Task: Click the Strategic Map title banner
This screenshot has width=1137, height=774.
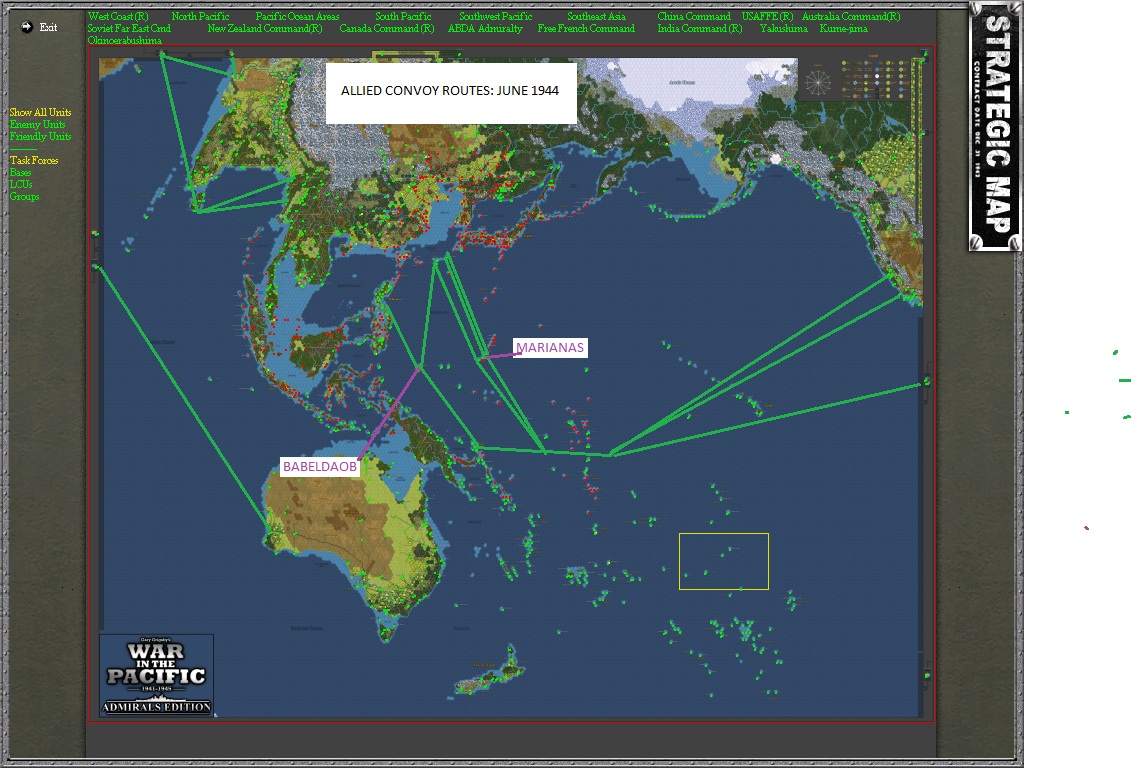Action: 995,126
